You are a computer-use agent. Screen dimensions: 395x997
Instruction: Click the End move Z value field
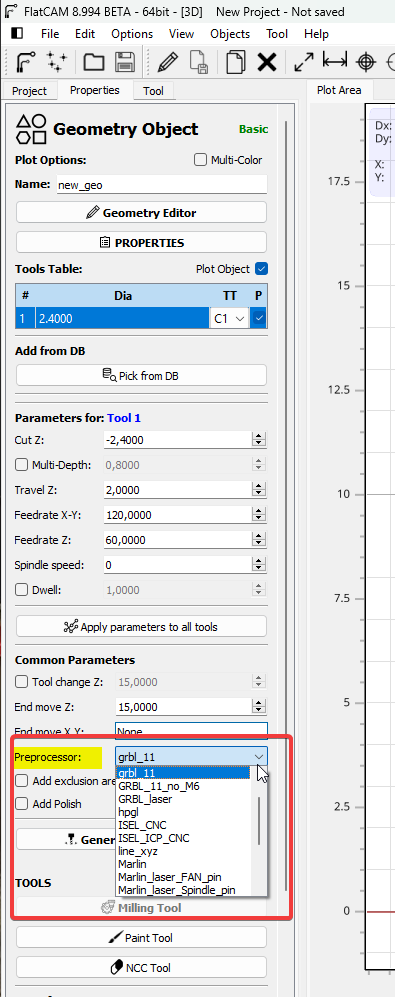(x=184, y=706)
